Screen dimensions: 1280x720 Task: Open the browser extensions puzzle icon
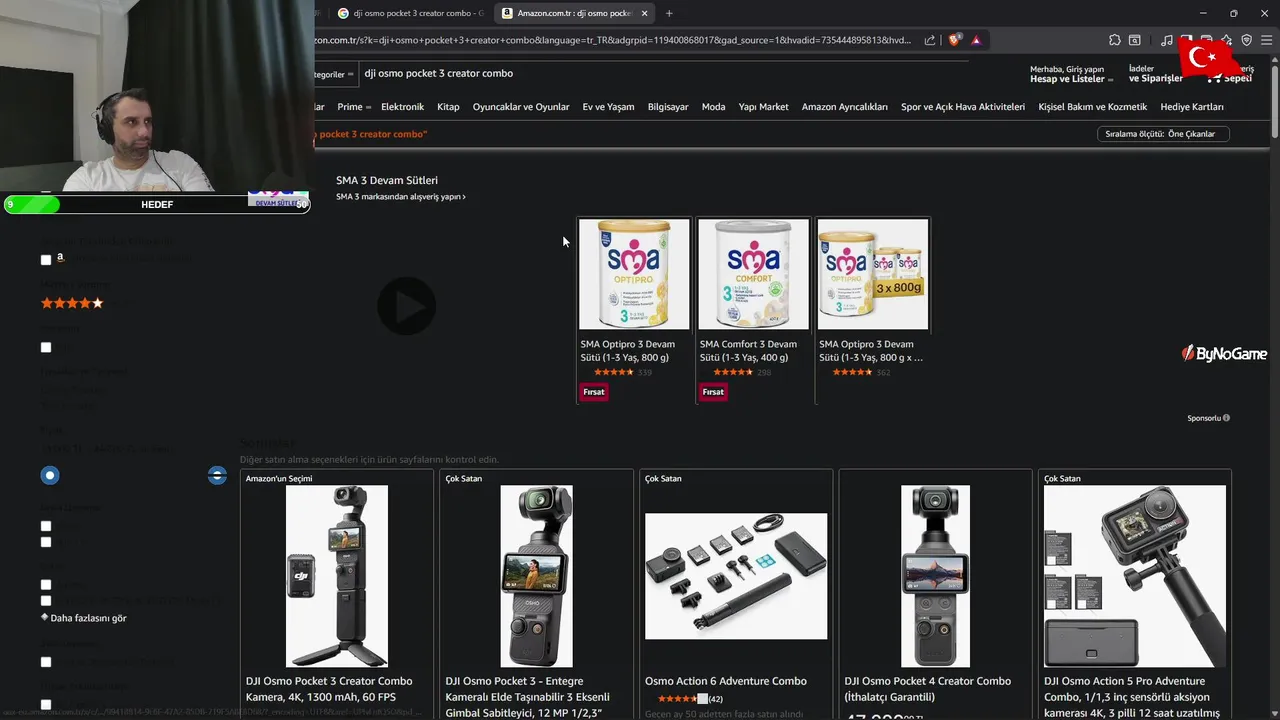[x=1115, y=40]
